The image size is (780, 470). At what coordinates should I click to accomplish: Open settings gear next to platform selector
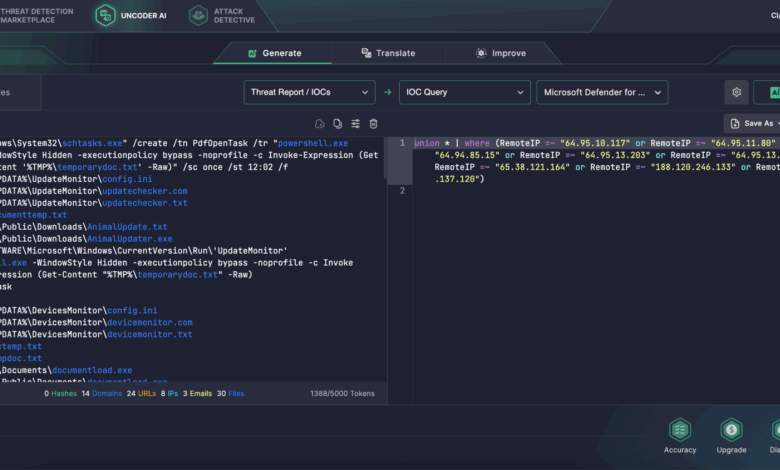pyautogui.click(x=736, y=93)
